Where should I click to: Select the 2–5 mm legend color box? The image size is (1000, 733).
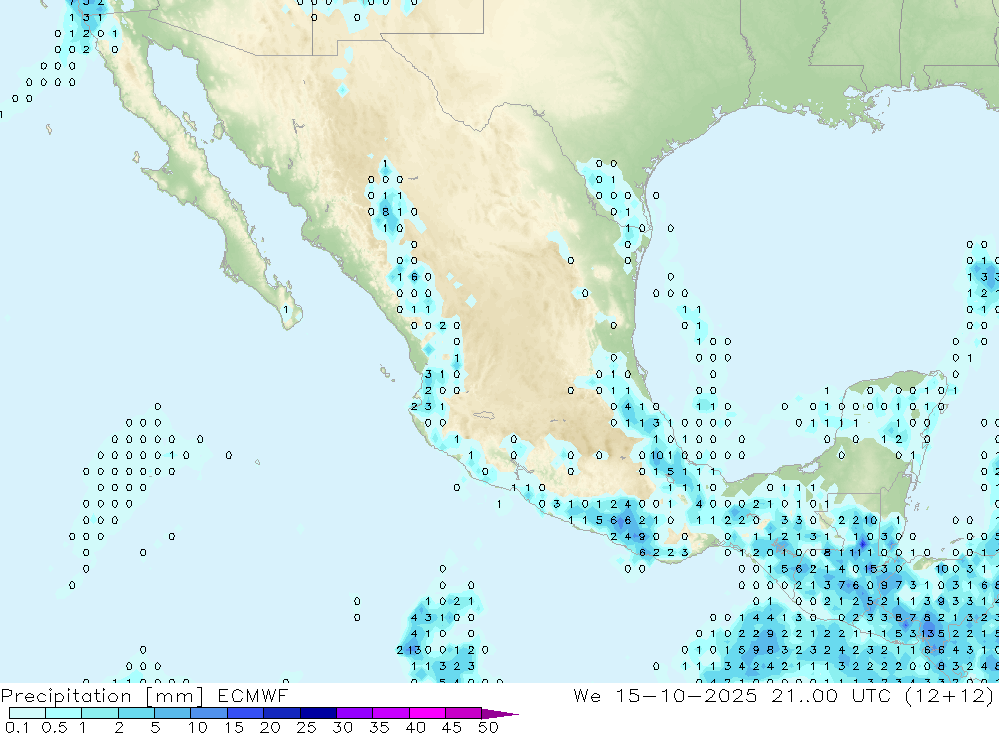(x=136, y=713)
